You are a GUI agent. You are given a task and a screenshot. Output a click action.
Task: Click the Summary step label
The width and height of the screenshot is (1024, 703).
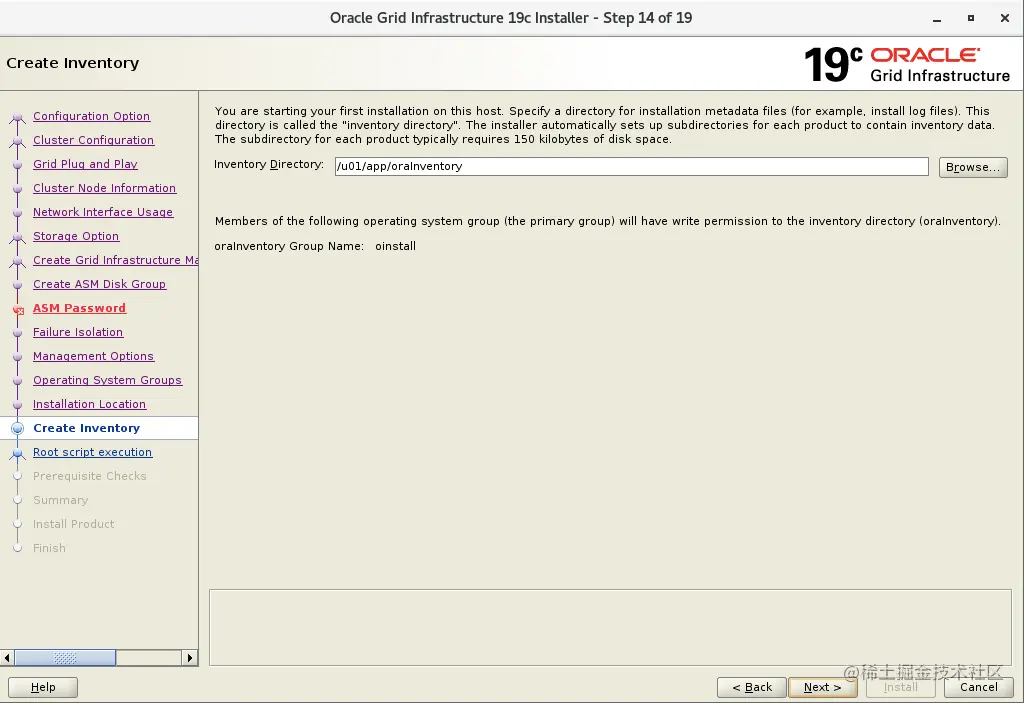61,500
